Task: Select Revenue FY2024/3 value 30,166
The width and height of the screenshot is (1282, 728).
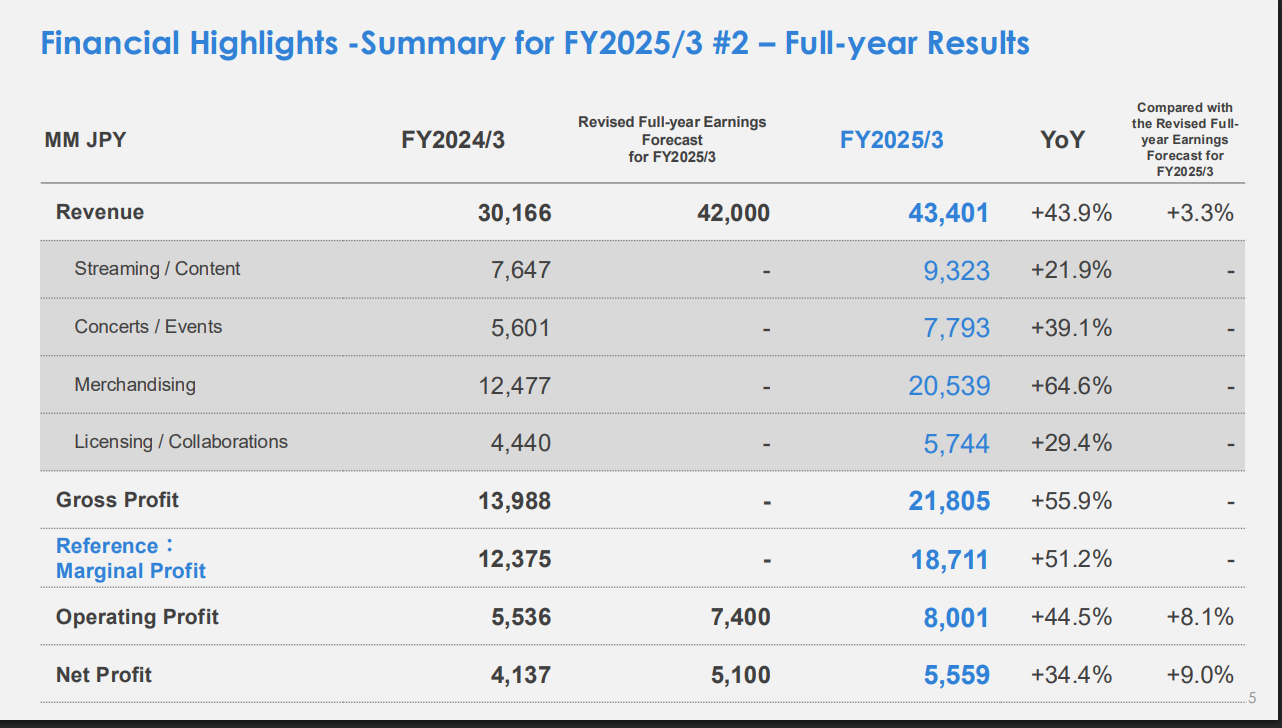Action: pos(514,213)
